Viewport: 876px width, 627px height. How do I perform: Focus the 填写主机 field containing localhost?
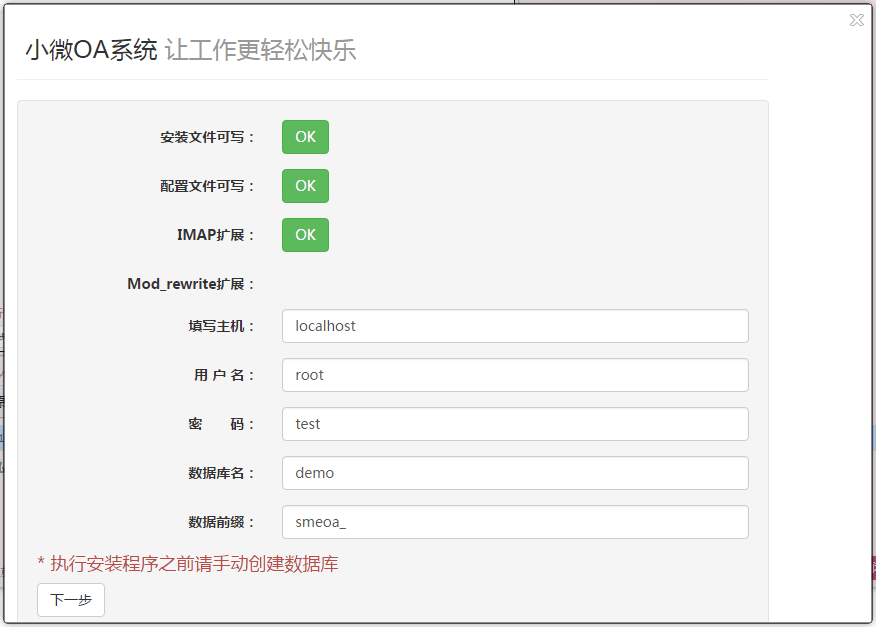(x=515, y=326)
